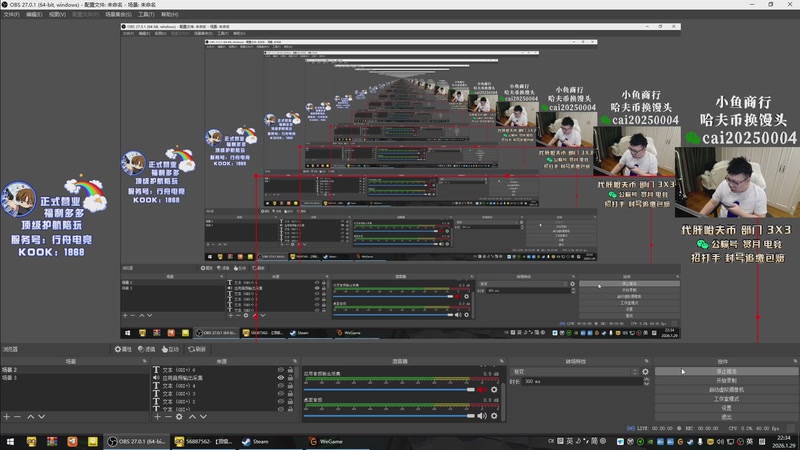Open Windows Start menu
This screenshot has width=800, height=450.
pos(10,441)
